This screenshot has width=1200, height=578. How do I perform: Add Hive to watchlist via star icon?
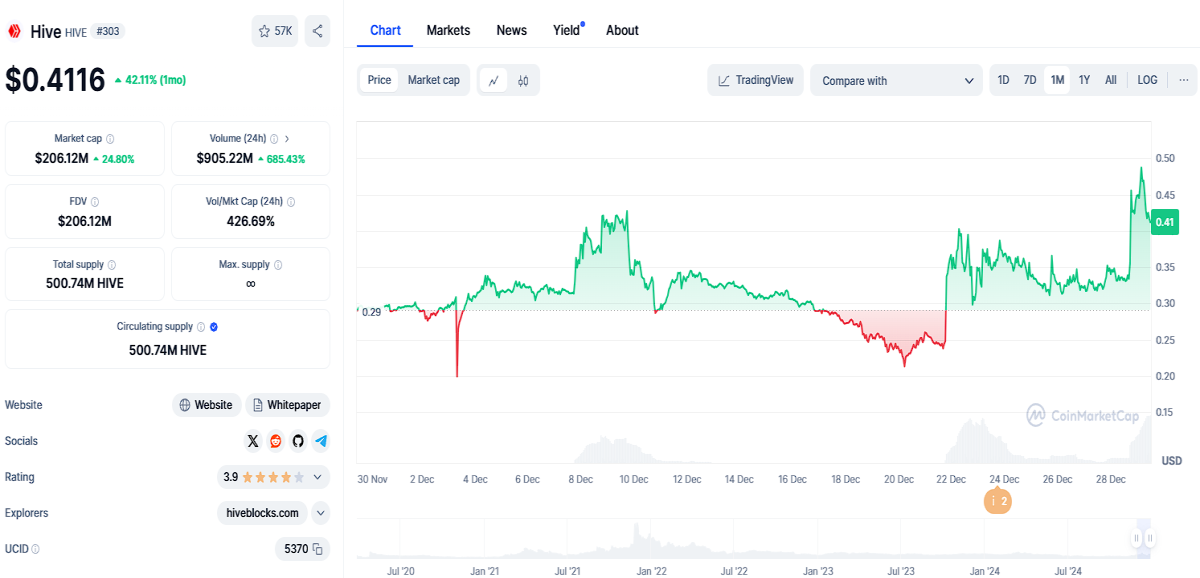(275, 31)
